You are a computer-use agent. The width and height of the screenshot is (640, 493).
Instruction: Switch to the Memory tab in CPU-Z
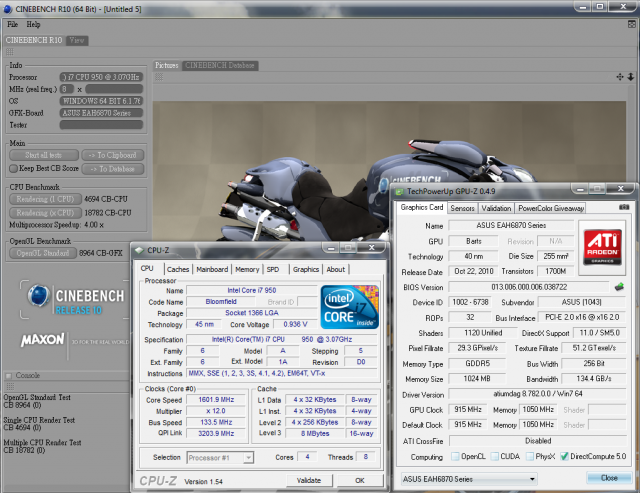pos(247,269)
